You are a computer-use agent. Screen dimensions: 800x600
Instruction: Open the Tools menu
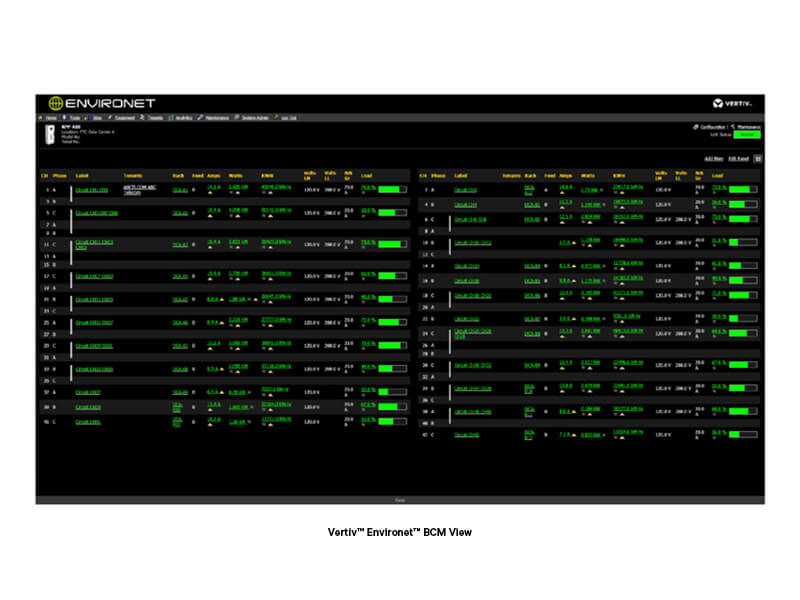click(74, 118)
